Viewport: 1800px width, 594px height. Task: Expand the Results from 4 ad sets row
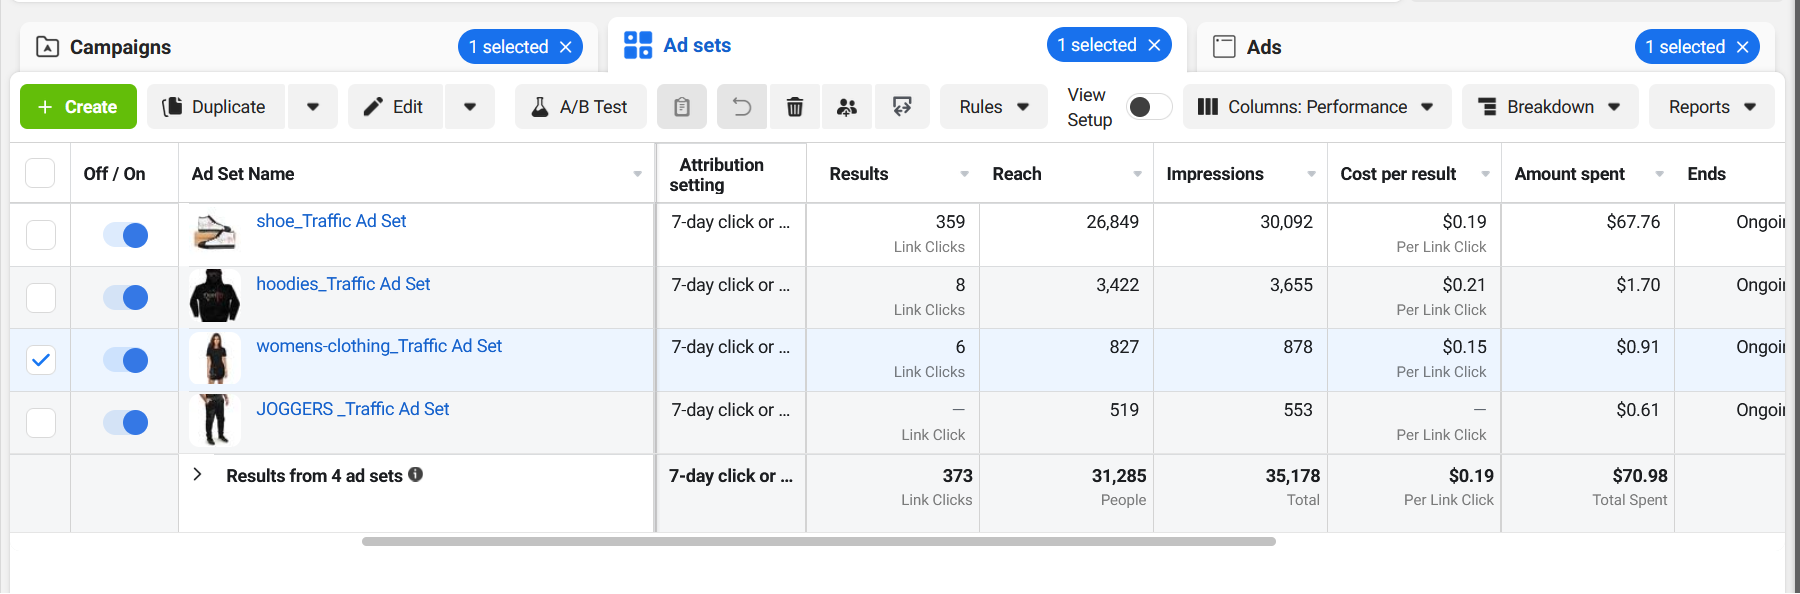198,475
